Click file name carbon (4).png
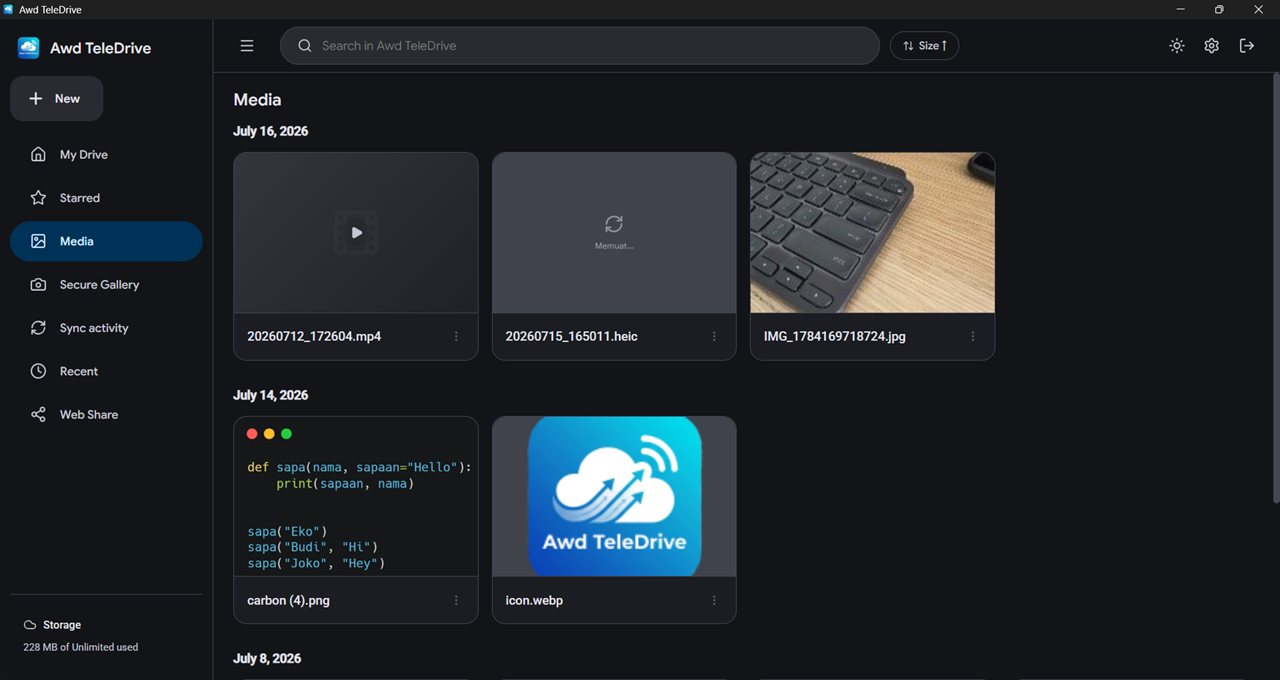The width and height of the screenshot is (1280, 680). click(288, 601)
